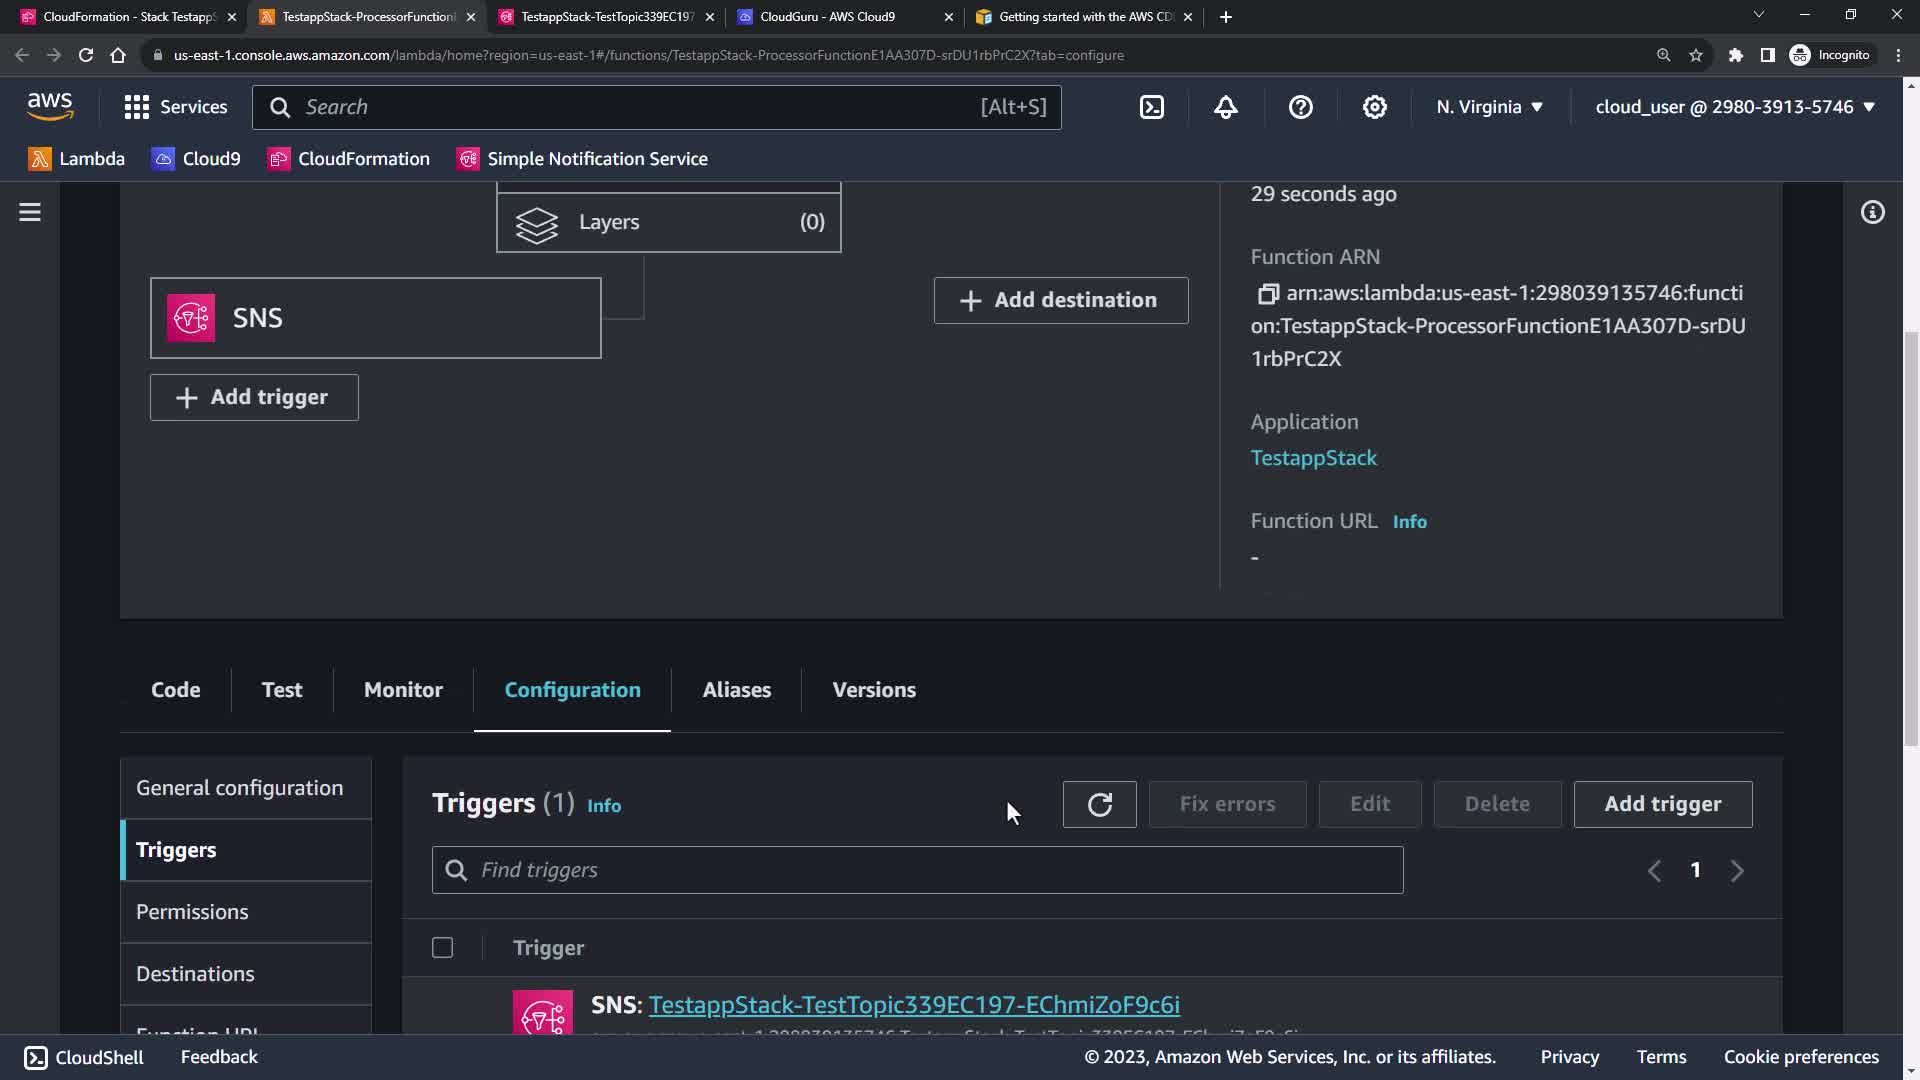Open the help question mark icon
1920x1080 pixels.
1300,107
